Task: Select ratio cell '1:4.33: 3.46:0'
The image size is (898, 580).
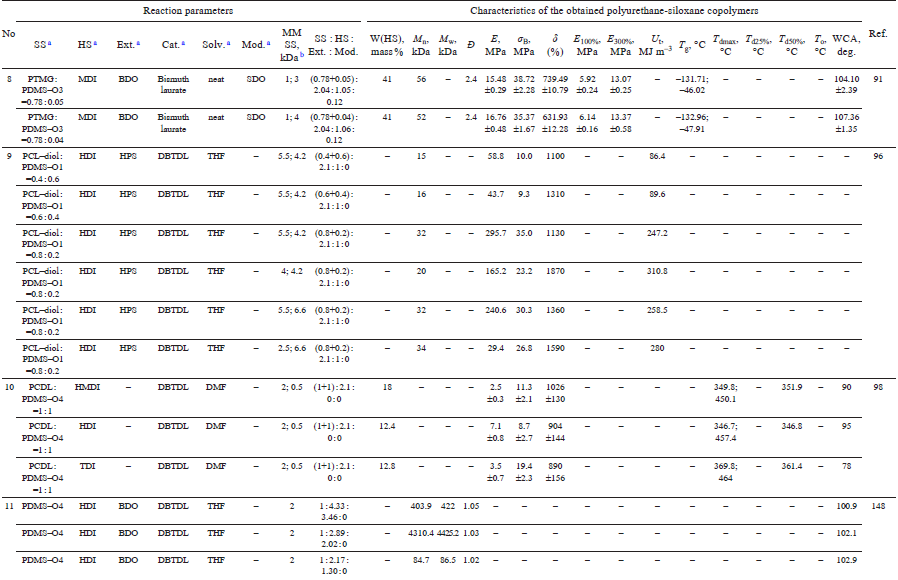Action: point(334,512)
